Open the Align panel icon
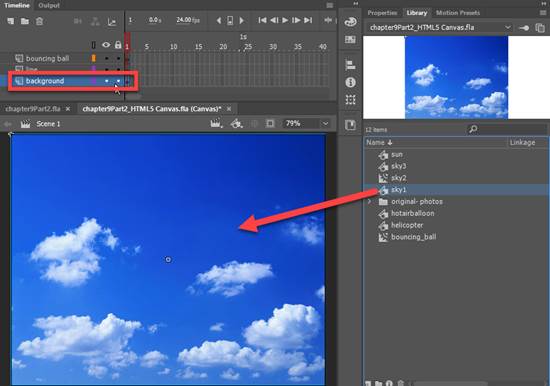This screenshot has width=550, height=386. [x=350, y=65]
